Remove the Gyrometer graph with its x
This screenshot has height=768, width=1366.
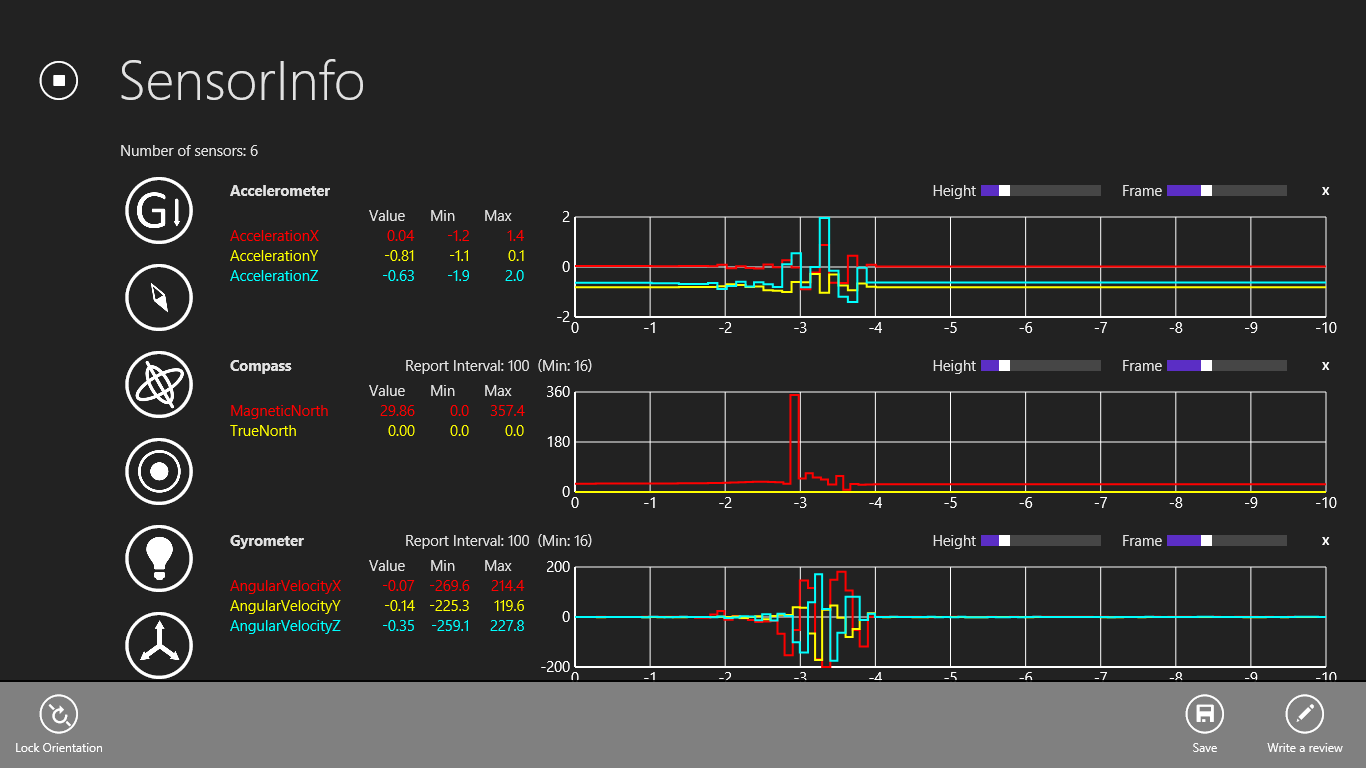[x=1325, y=540]
